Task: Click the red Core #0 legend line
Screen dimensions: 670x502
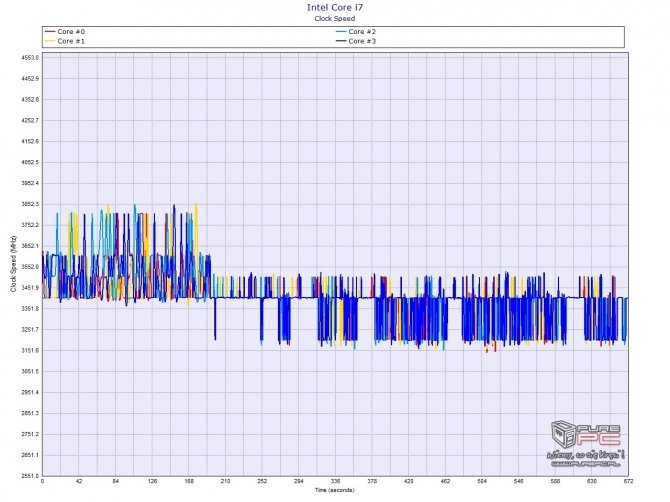Action: coord(50,32)
